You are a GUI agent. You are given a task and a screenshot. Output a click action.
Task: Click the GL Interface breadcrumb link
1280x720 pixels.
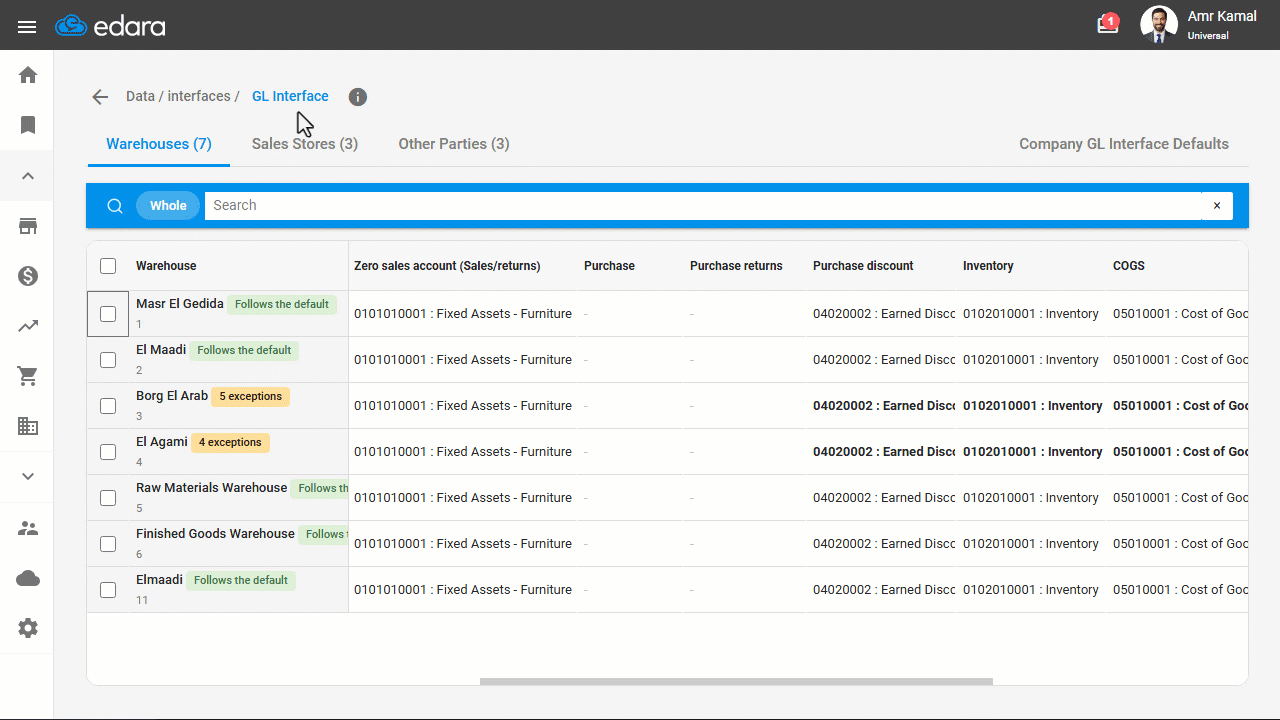pos(290,97)
